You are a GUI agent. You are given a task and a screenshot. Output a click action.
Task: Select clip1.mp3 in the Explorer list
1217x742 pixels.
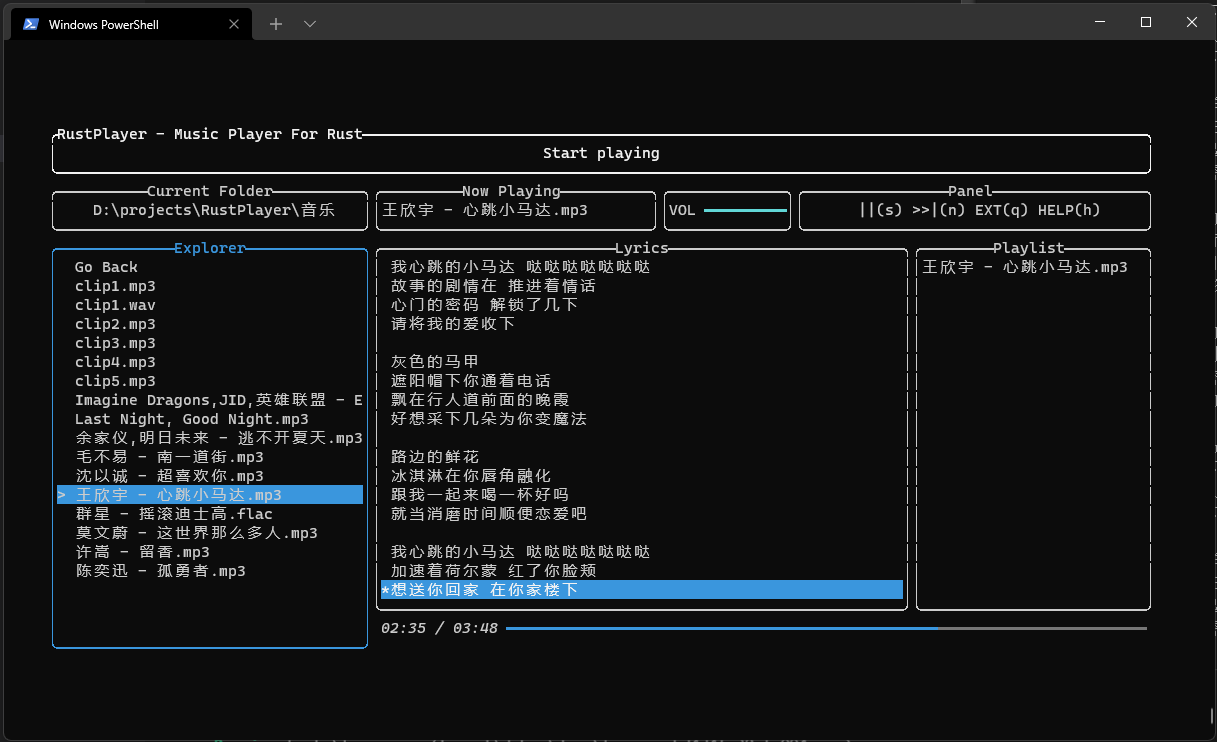[x=115, y=286]
